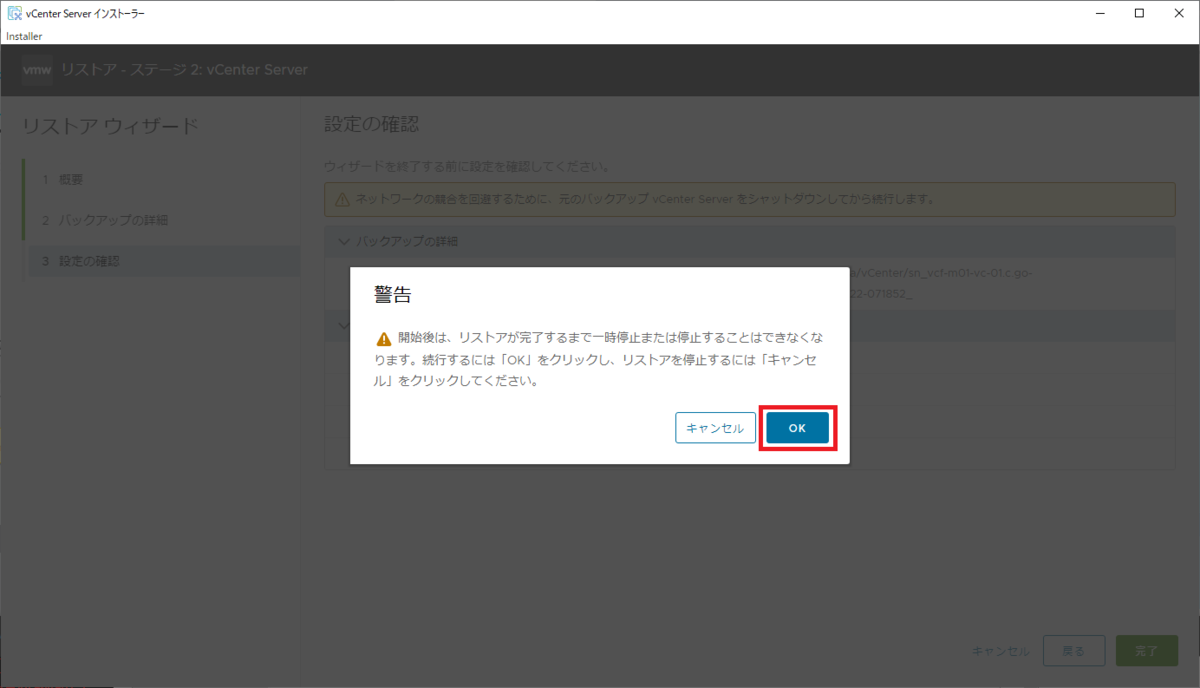Click the yellow banner warning icon
Image resolution: width=1200 pixels, height=688 pixels.
[x=342, y=199]
